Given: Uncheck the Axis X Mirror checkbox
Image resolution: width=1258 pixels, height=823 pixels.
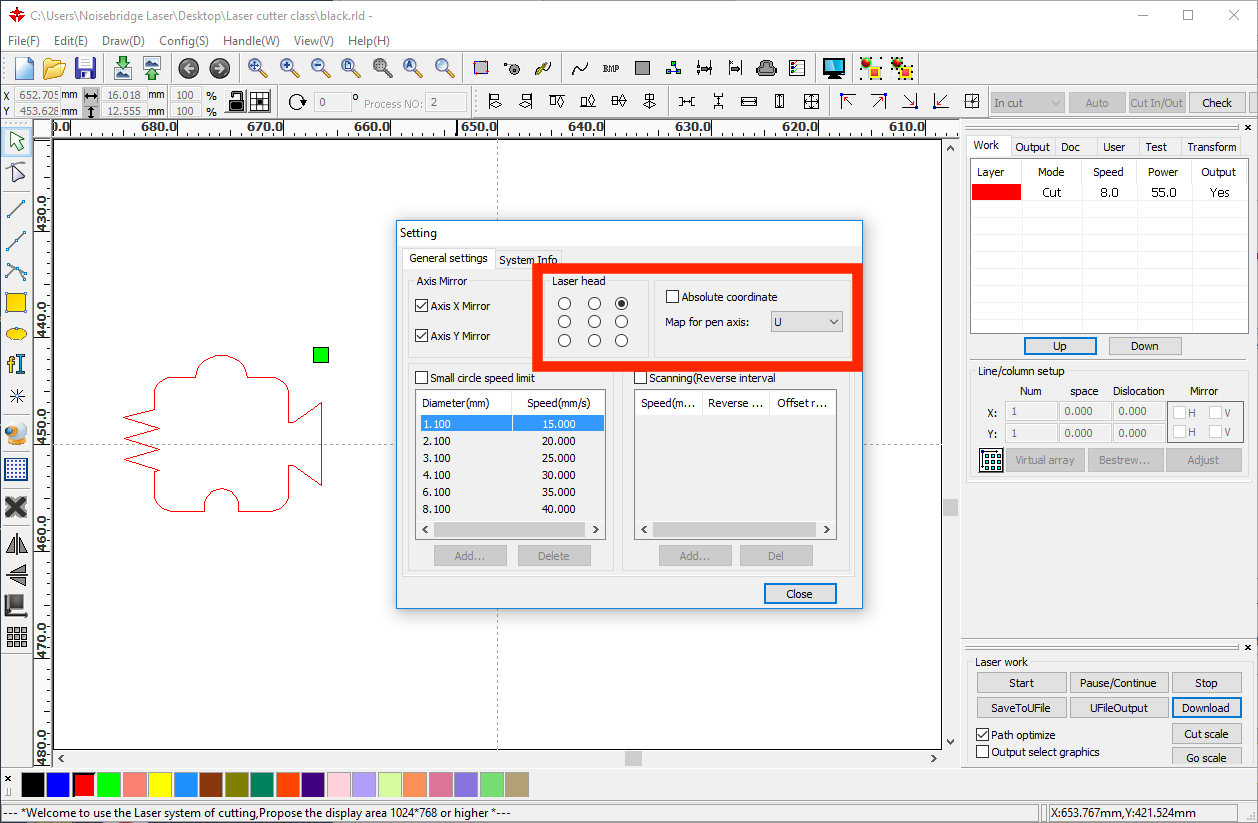Looking at the screenshot, I should click(421, 306).
